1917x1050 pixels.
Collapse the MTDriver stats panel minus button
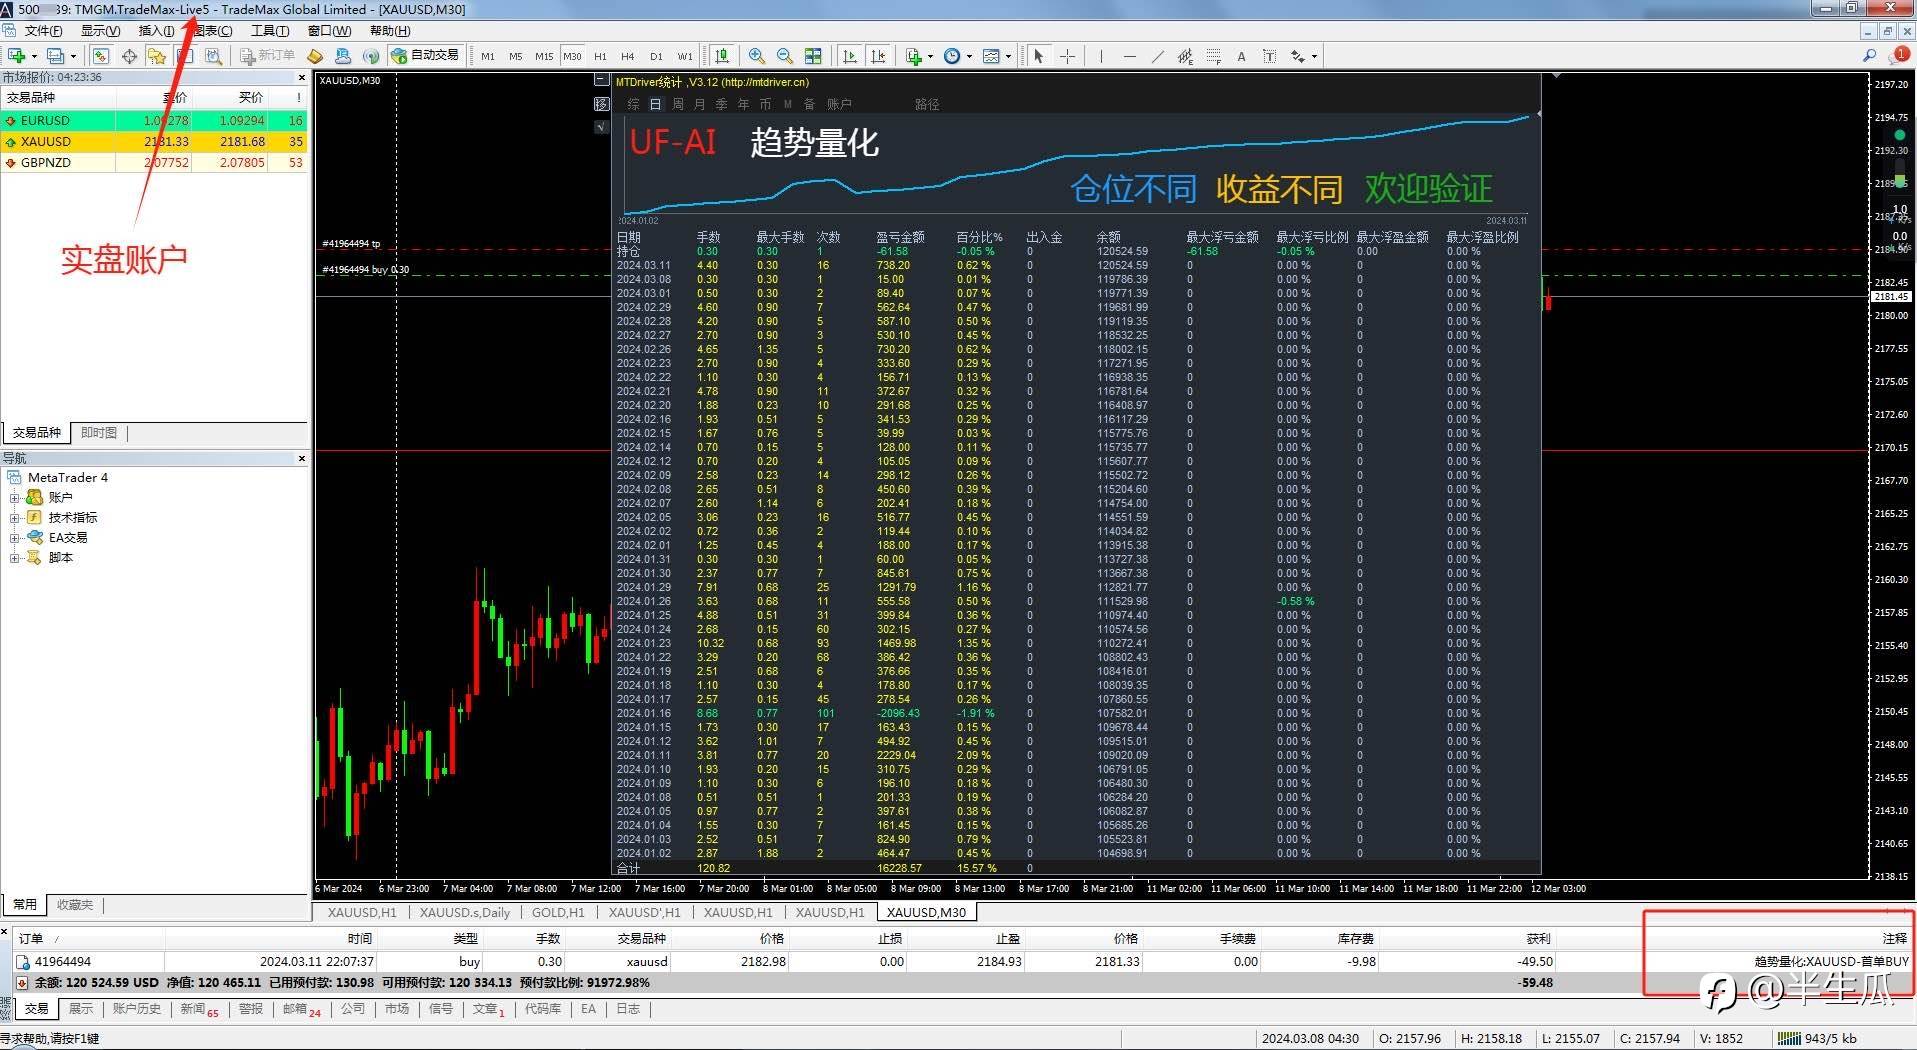pos(600,80)
